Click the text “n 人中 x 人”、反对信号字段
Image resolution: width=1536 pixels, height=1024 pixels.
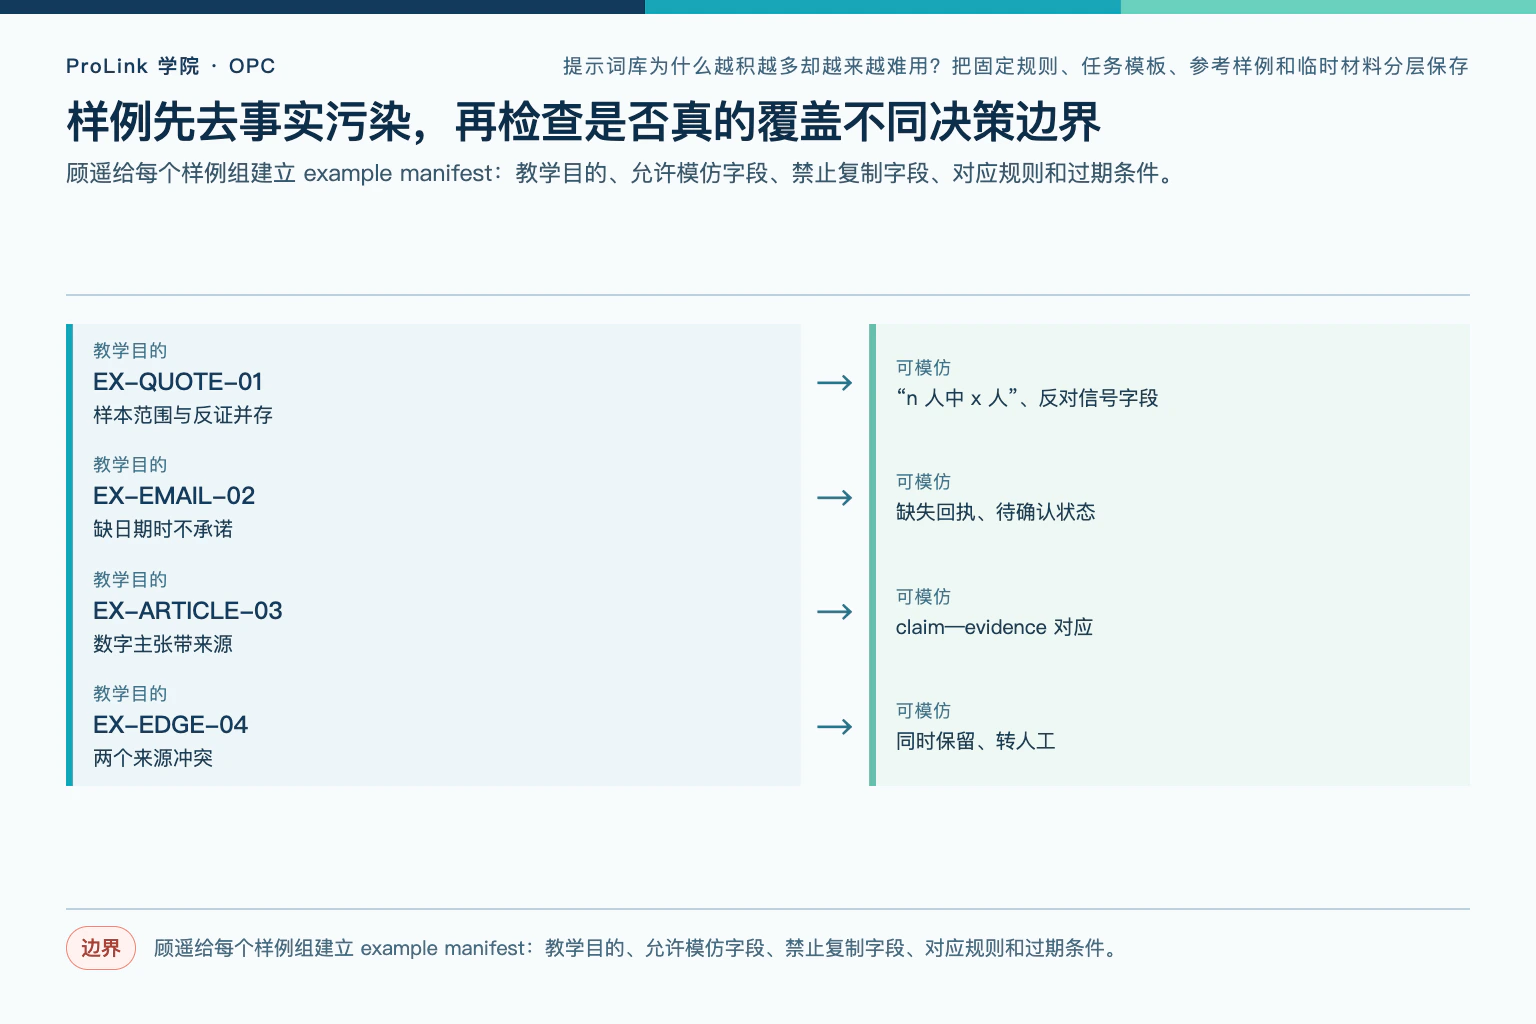[1027, 398]
